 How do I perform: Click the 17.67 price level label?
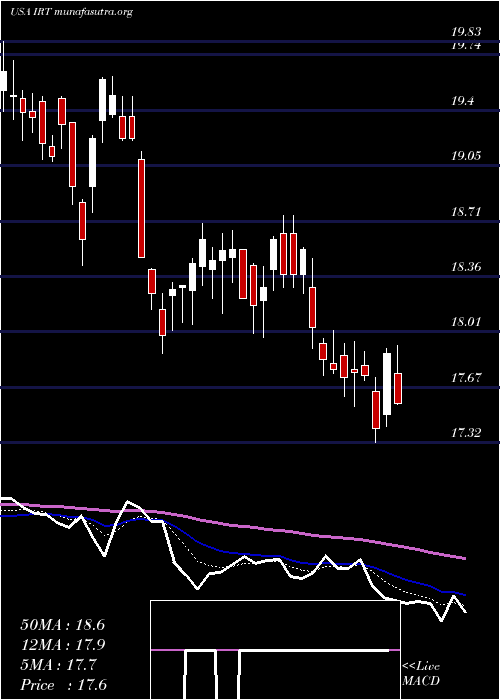pyautogui.click(x=466, y=378)
